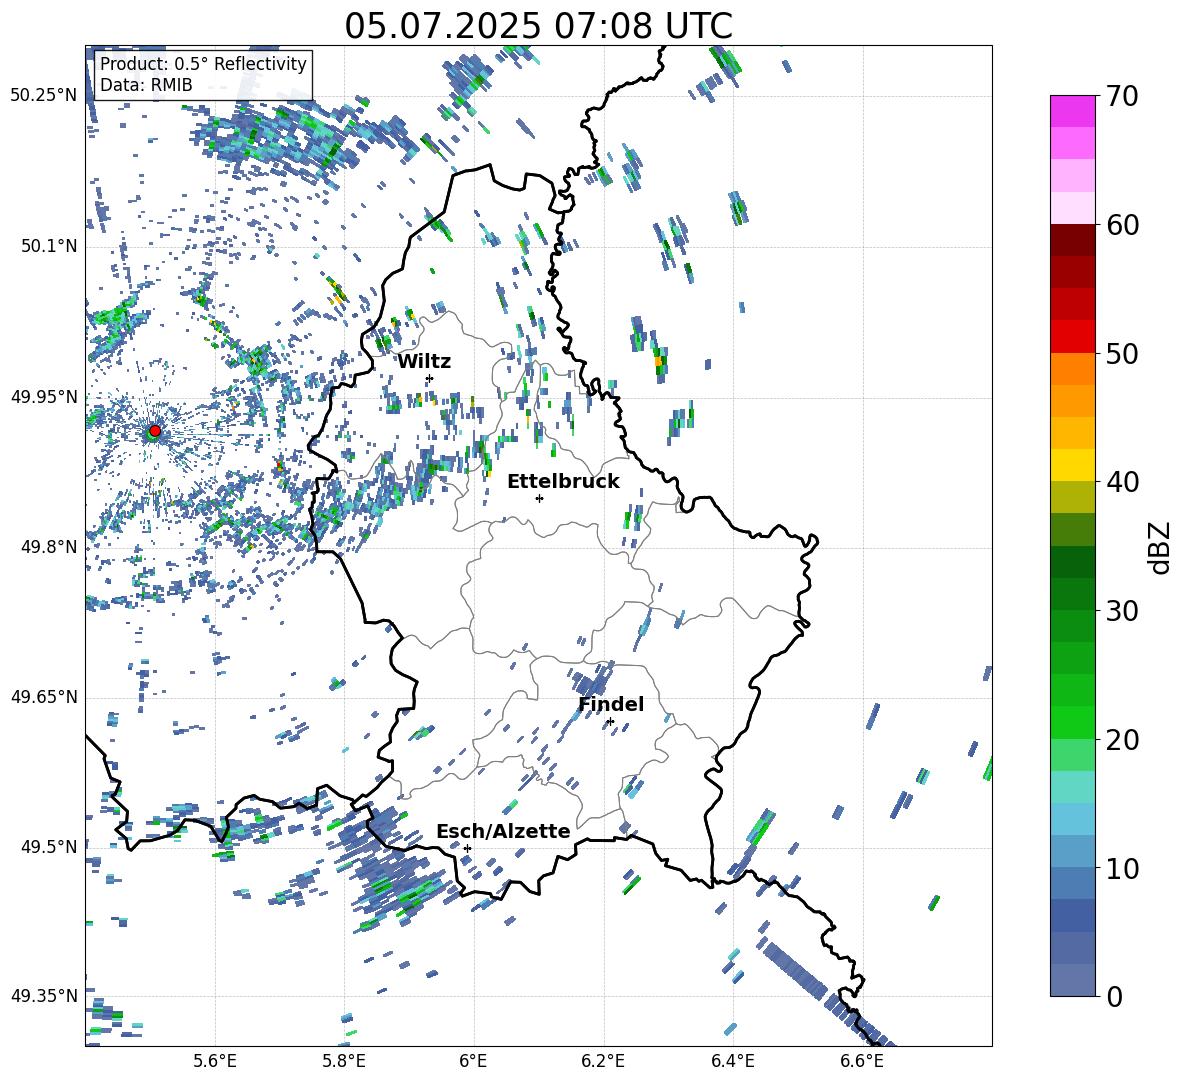
Task: Click the Product: 0.5° Reflectivity text
Action: click(203, 64)
